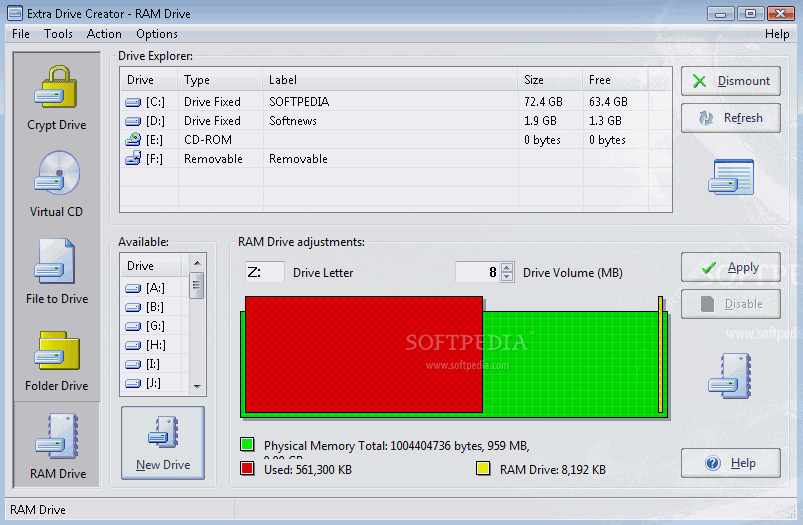This screenshot has height=525, width=803.
Task: Click the Used: 561,300 KB text
Action: point(308,470)
